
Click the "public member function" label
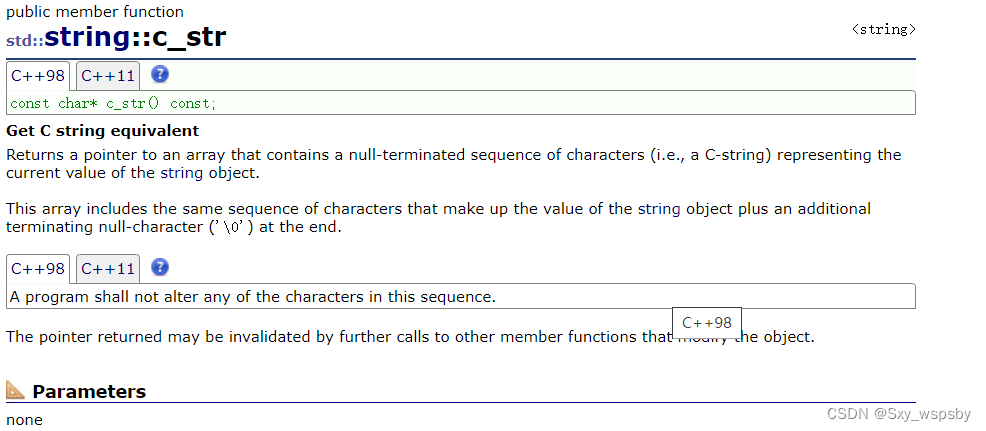[95, 12]
